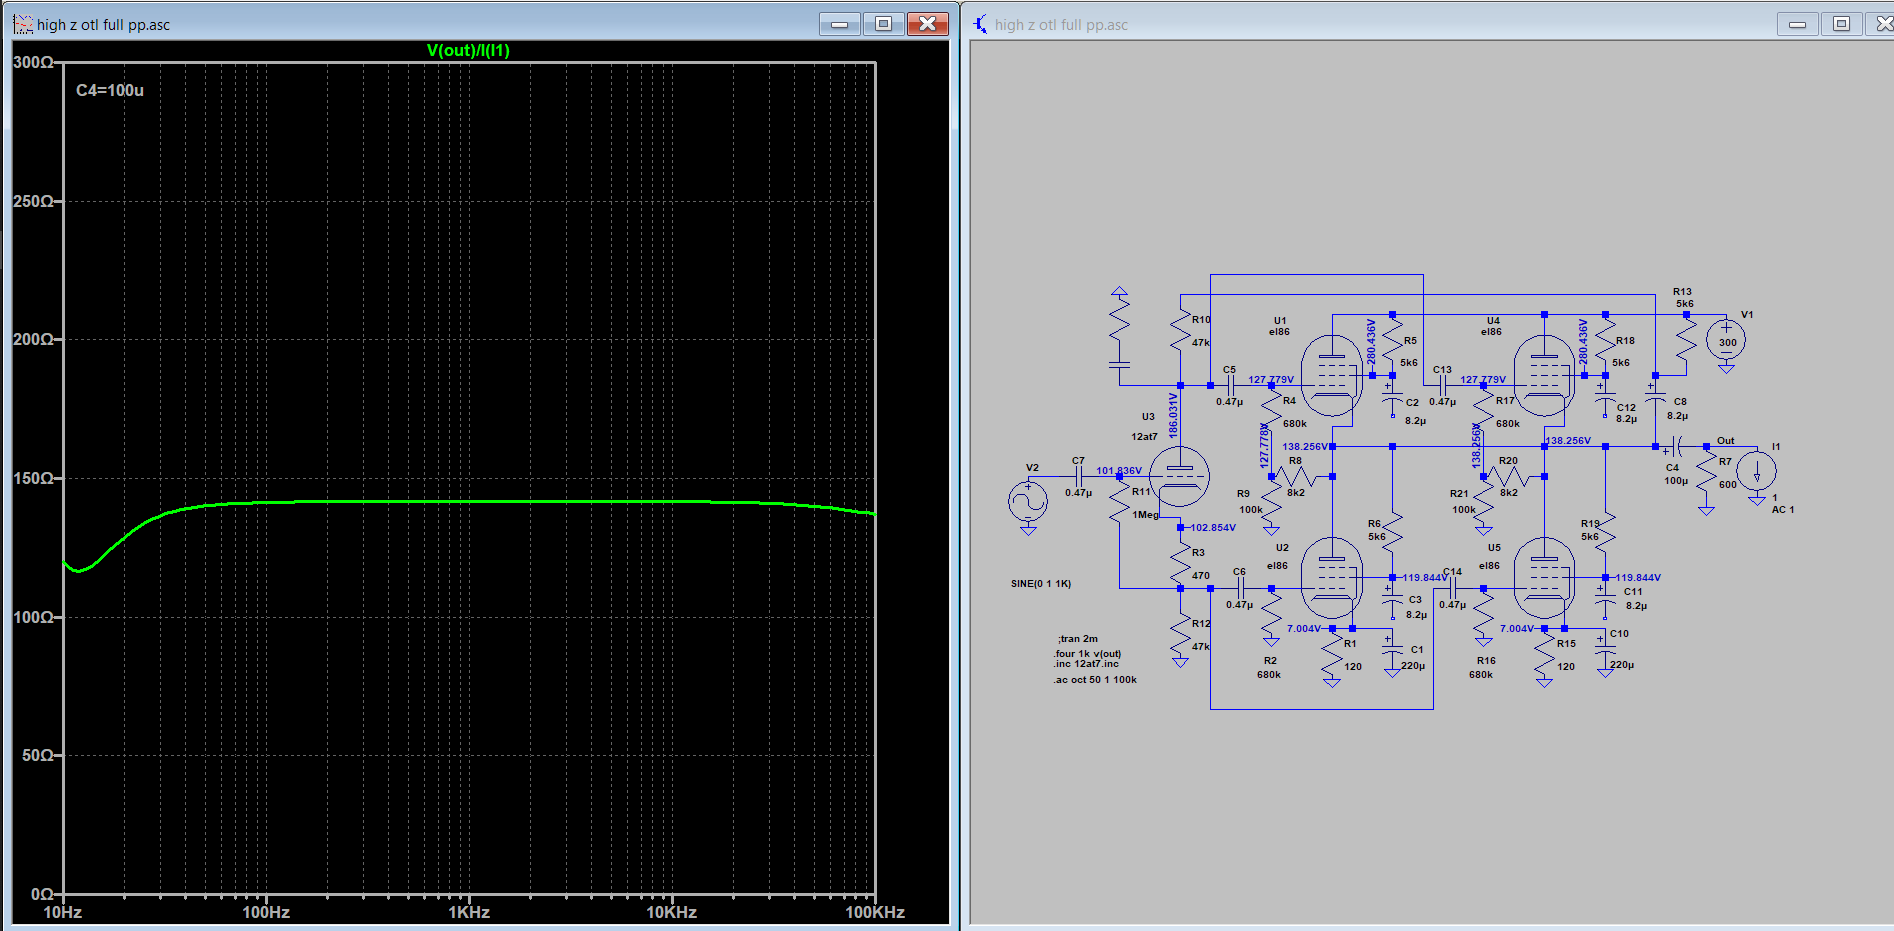Select the I1 current source symbol

[x=1756, y=471]
